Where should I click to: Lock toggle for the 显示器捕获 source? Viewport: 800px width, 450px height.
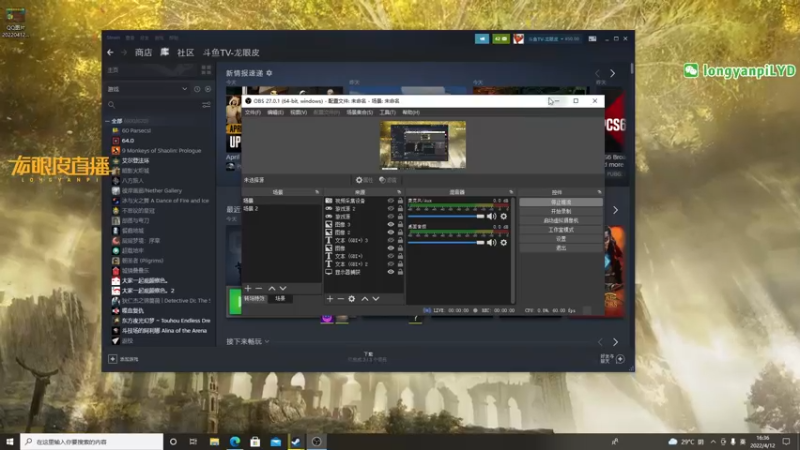400,272
